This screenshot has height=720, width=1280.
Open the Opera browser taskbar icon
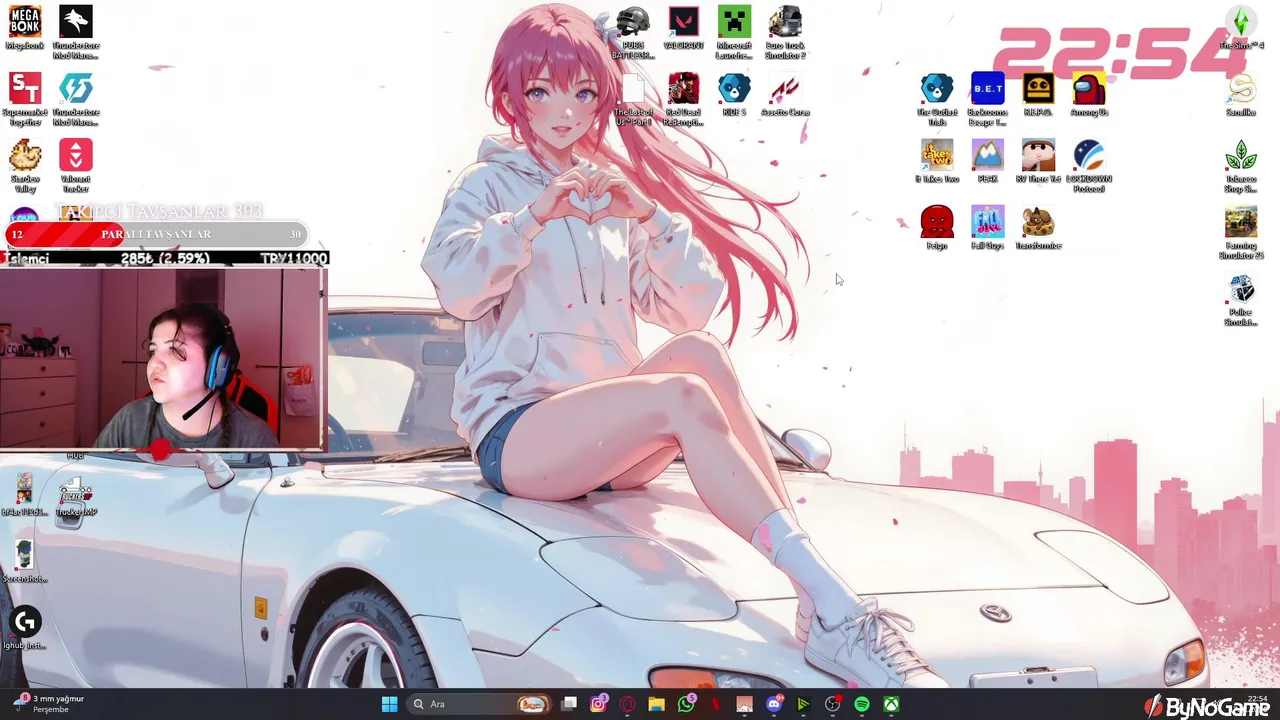(x=627, y=704)
